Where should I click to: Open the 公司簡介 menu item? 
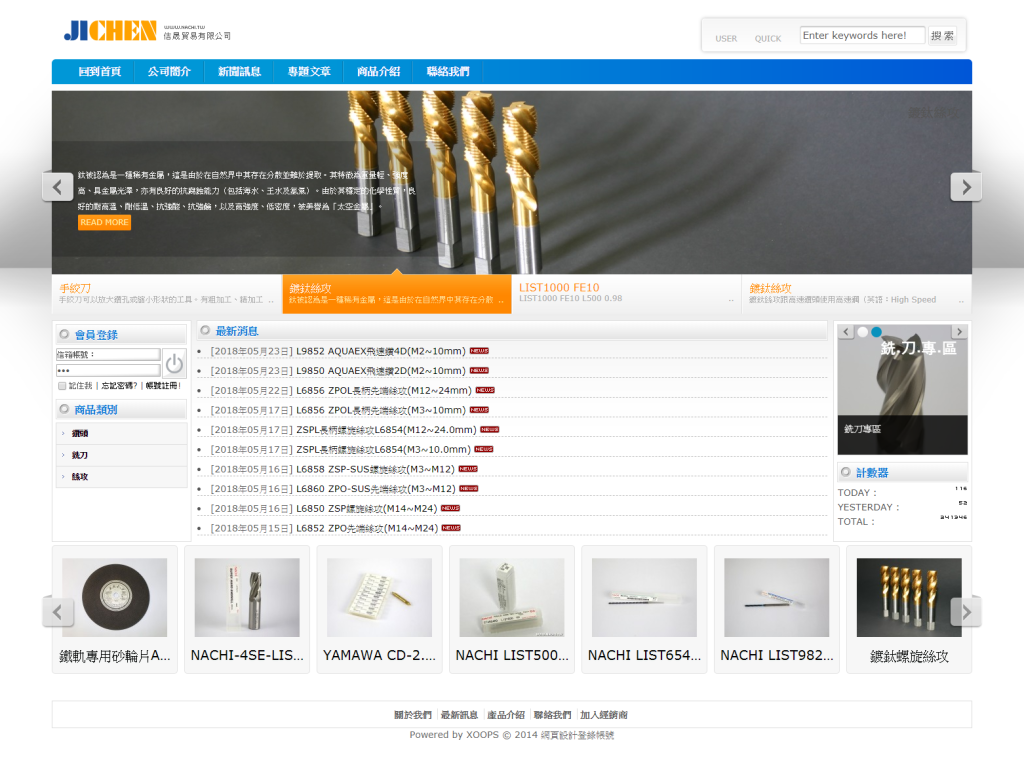point(169,71)
